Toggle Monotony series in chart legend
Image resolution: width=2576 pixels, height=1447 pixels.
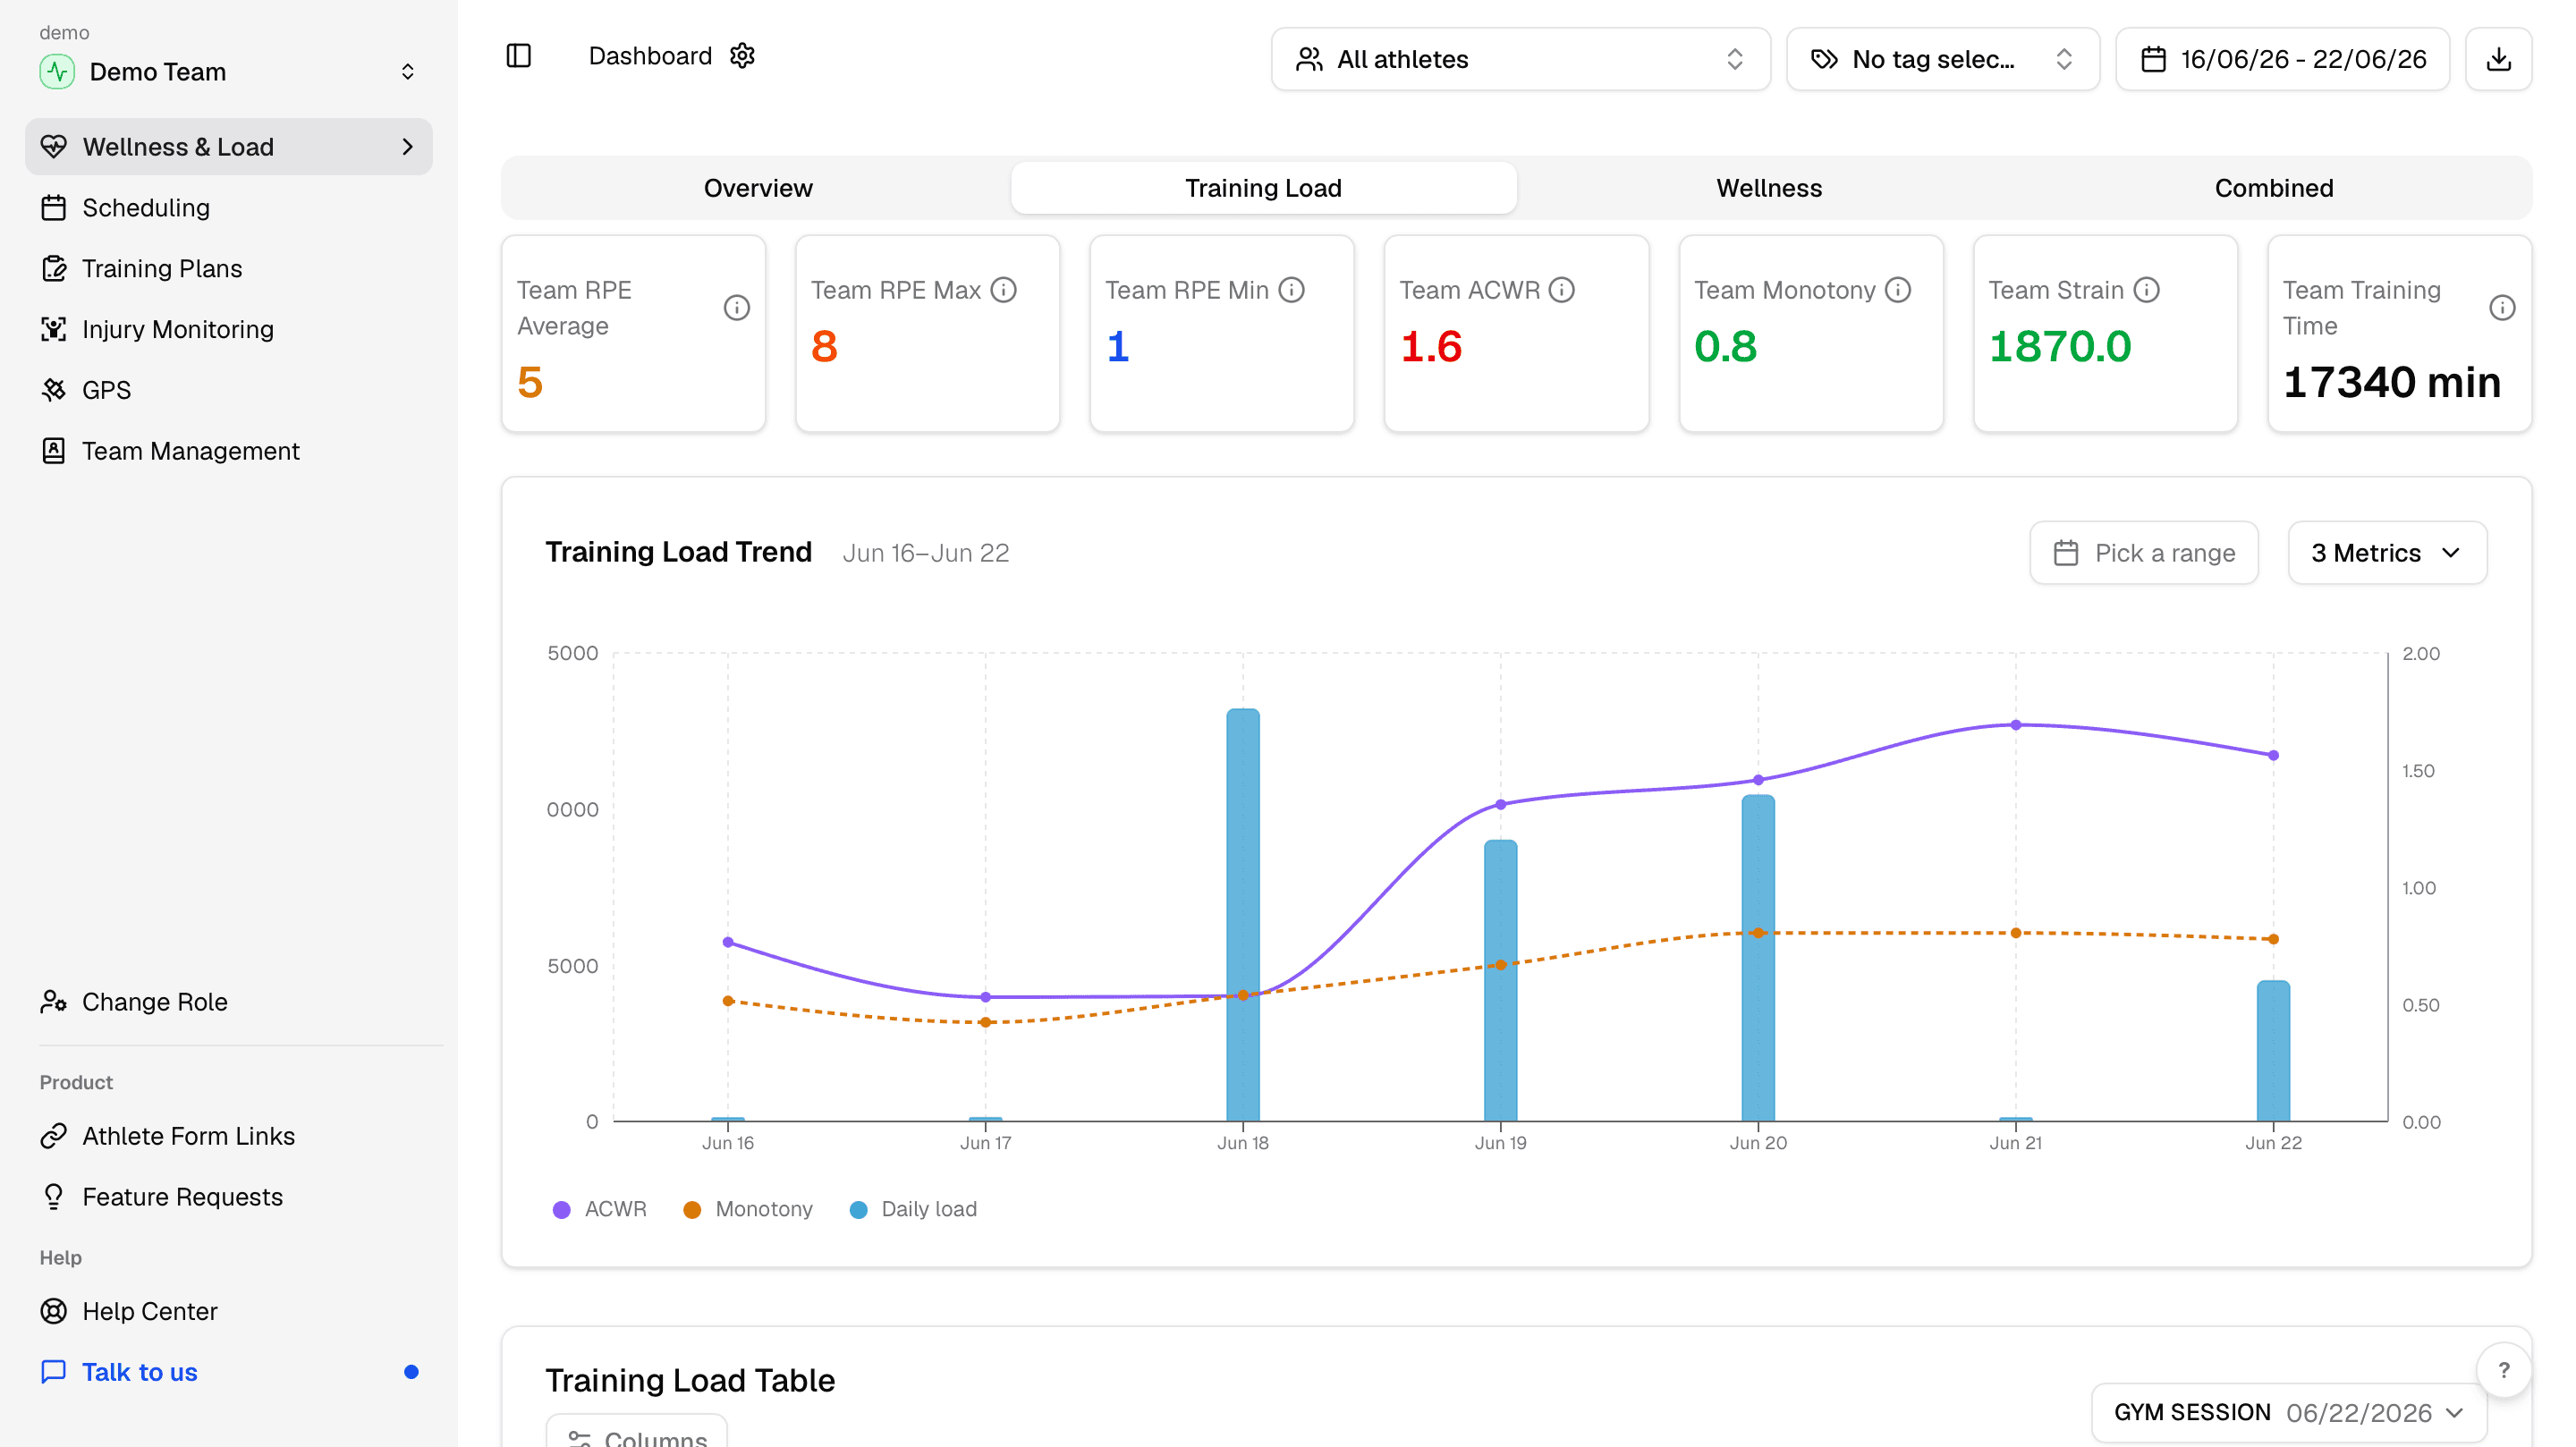pos(748,1209)
